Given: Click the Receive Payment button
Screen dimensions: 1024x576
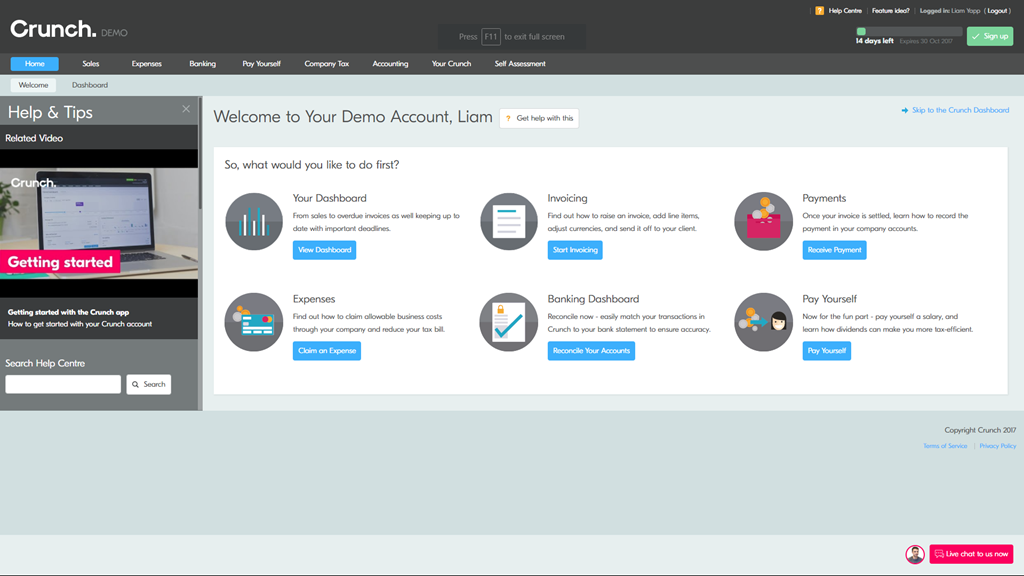Looking at the screenshot, I should tap(835, 249).
